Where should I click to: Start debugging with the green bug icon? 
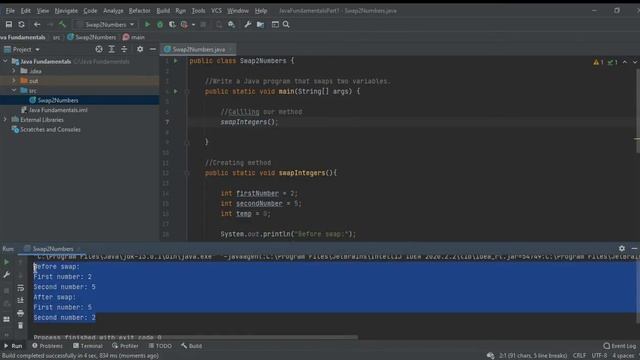tap(160, 24)
